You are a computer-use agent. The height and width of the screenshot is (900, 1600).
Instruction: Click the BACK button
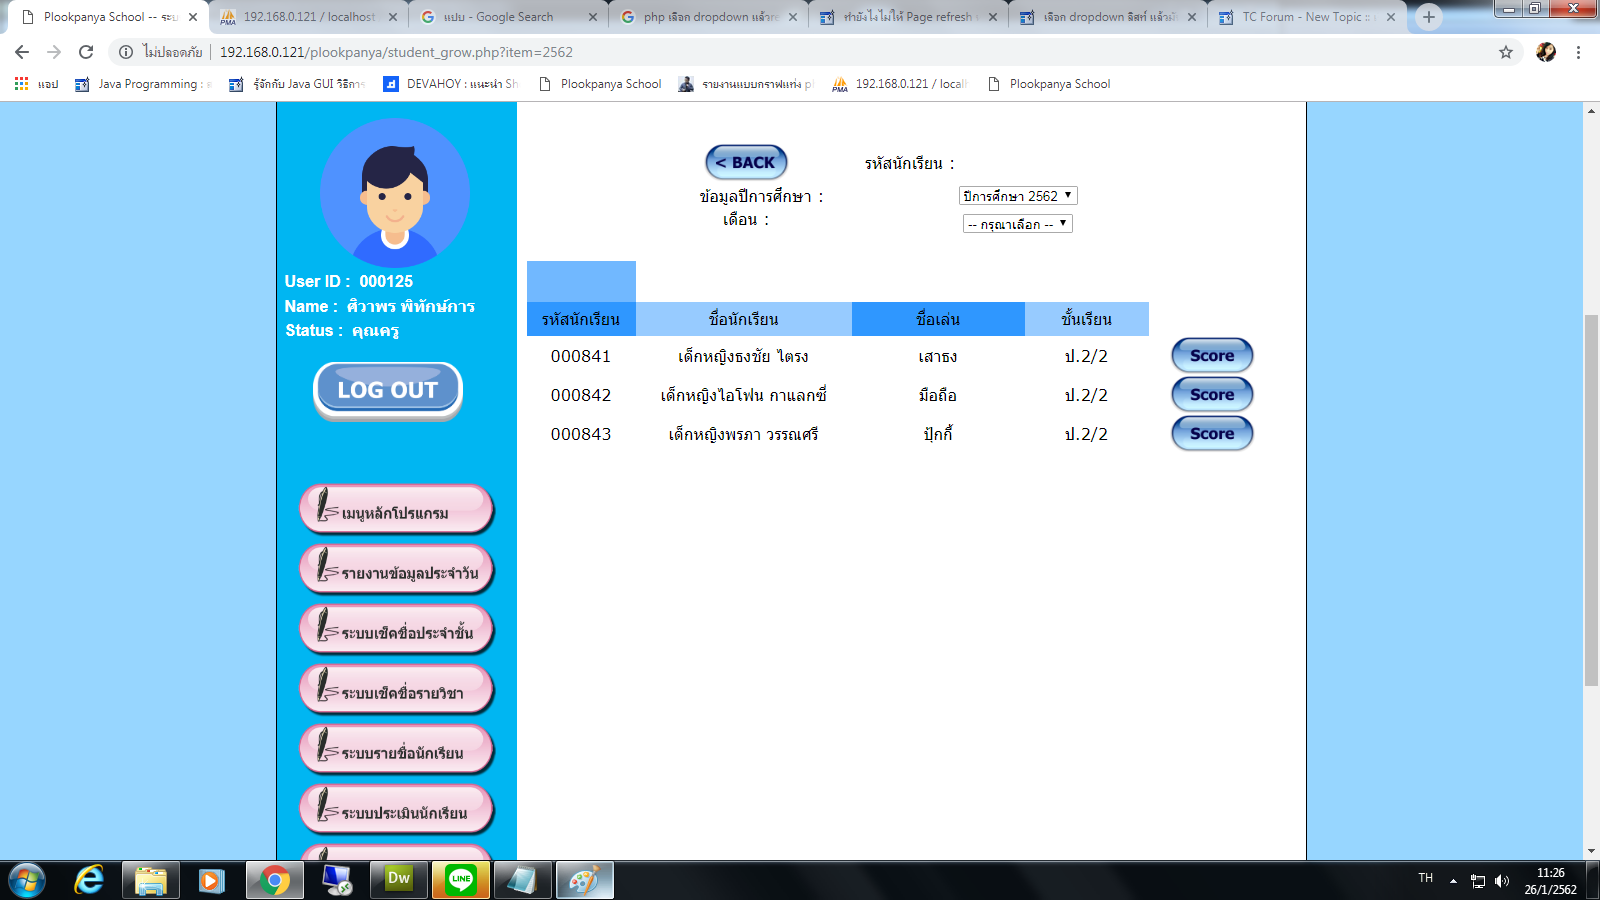point(746,162)
